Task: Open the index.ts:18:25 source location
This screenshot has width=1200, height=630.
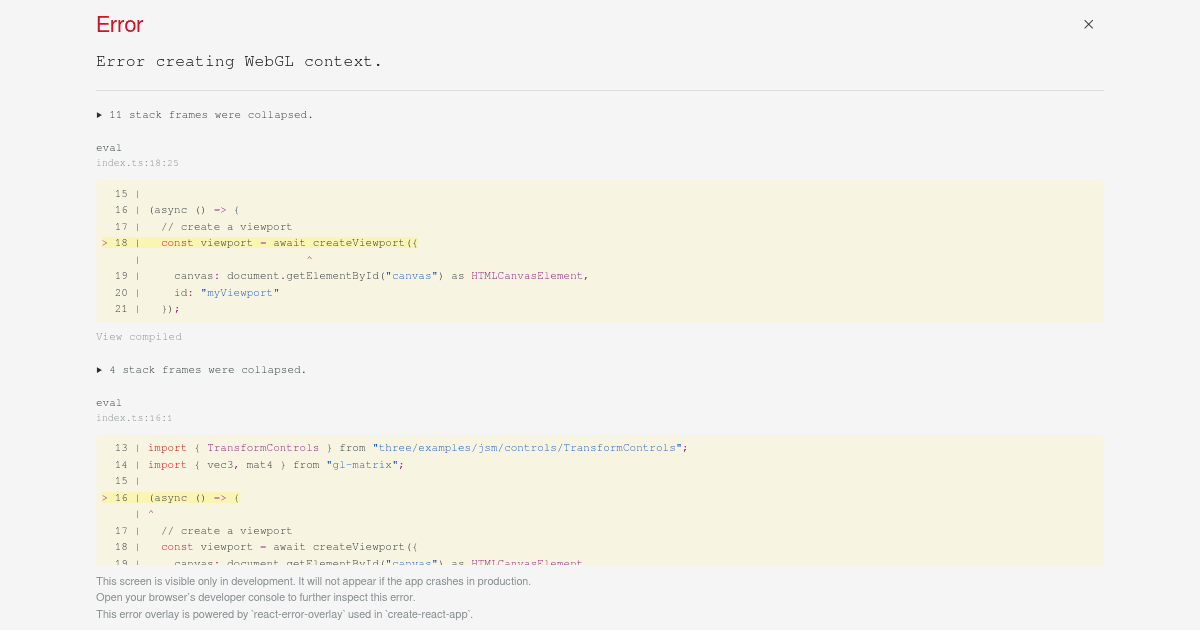Action: click(x=137, y=163)
